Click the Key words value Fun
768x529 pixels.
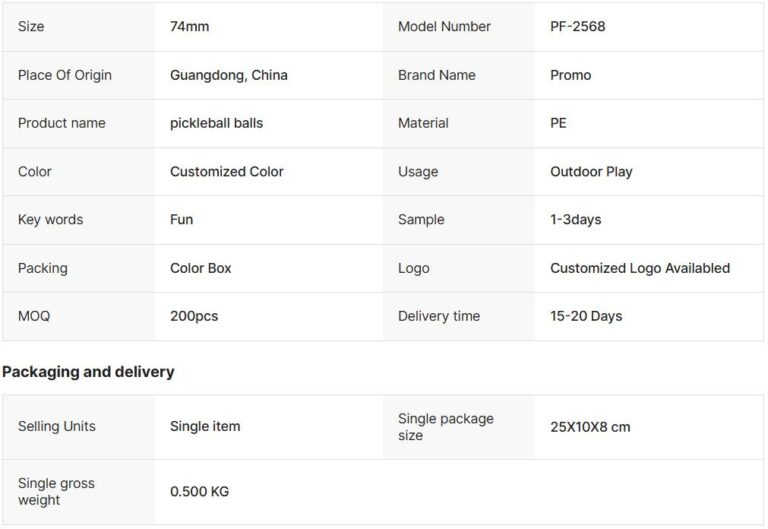(x=181, y=219)
